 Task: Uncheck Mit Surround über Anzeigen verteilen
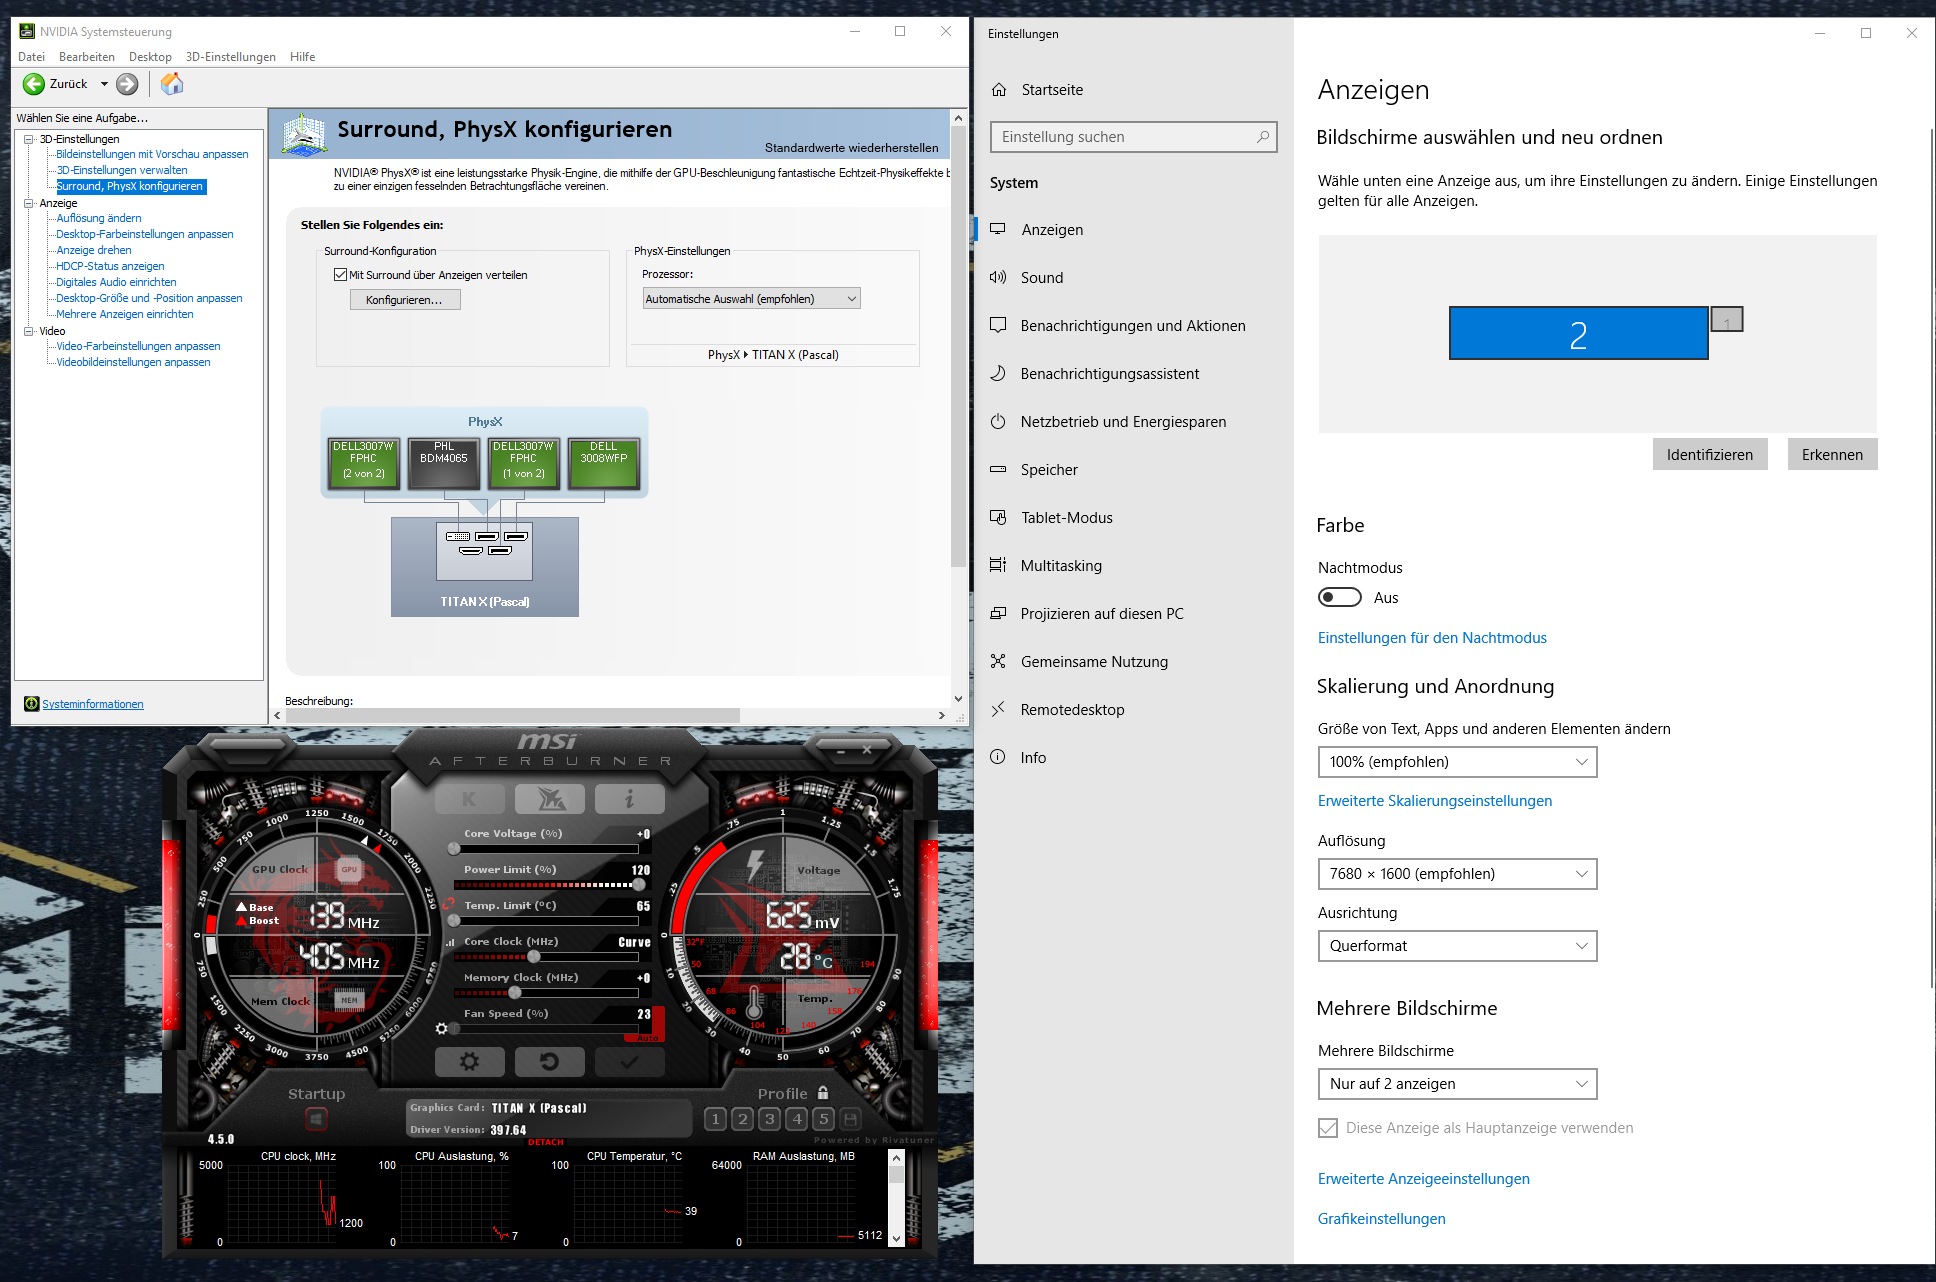(x=341, y=274)
